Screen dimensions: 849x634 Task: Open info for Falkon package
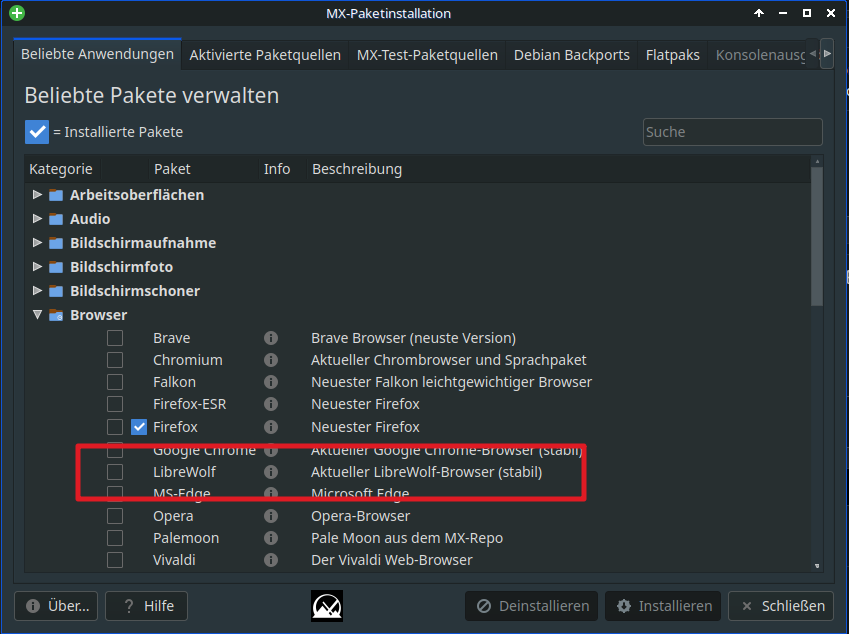tap(271, 382)
